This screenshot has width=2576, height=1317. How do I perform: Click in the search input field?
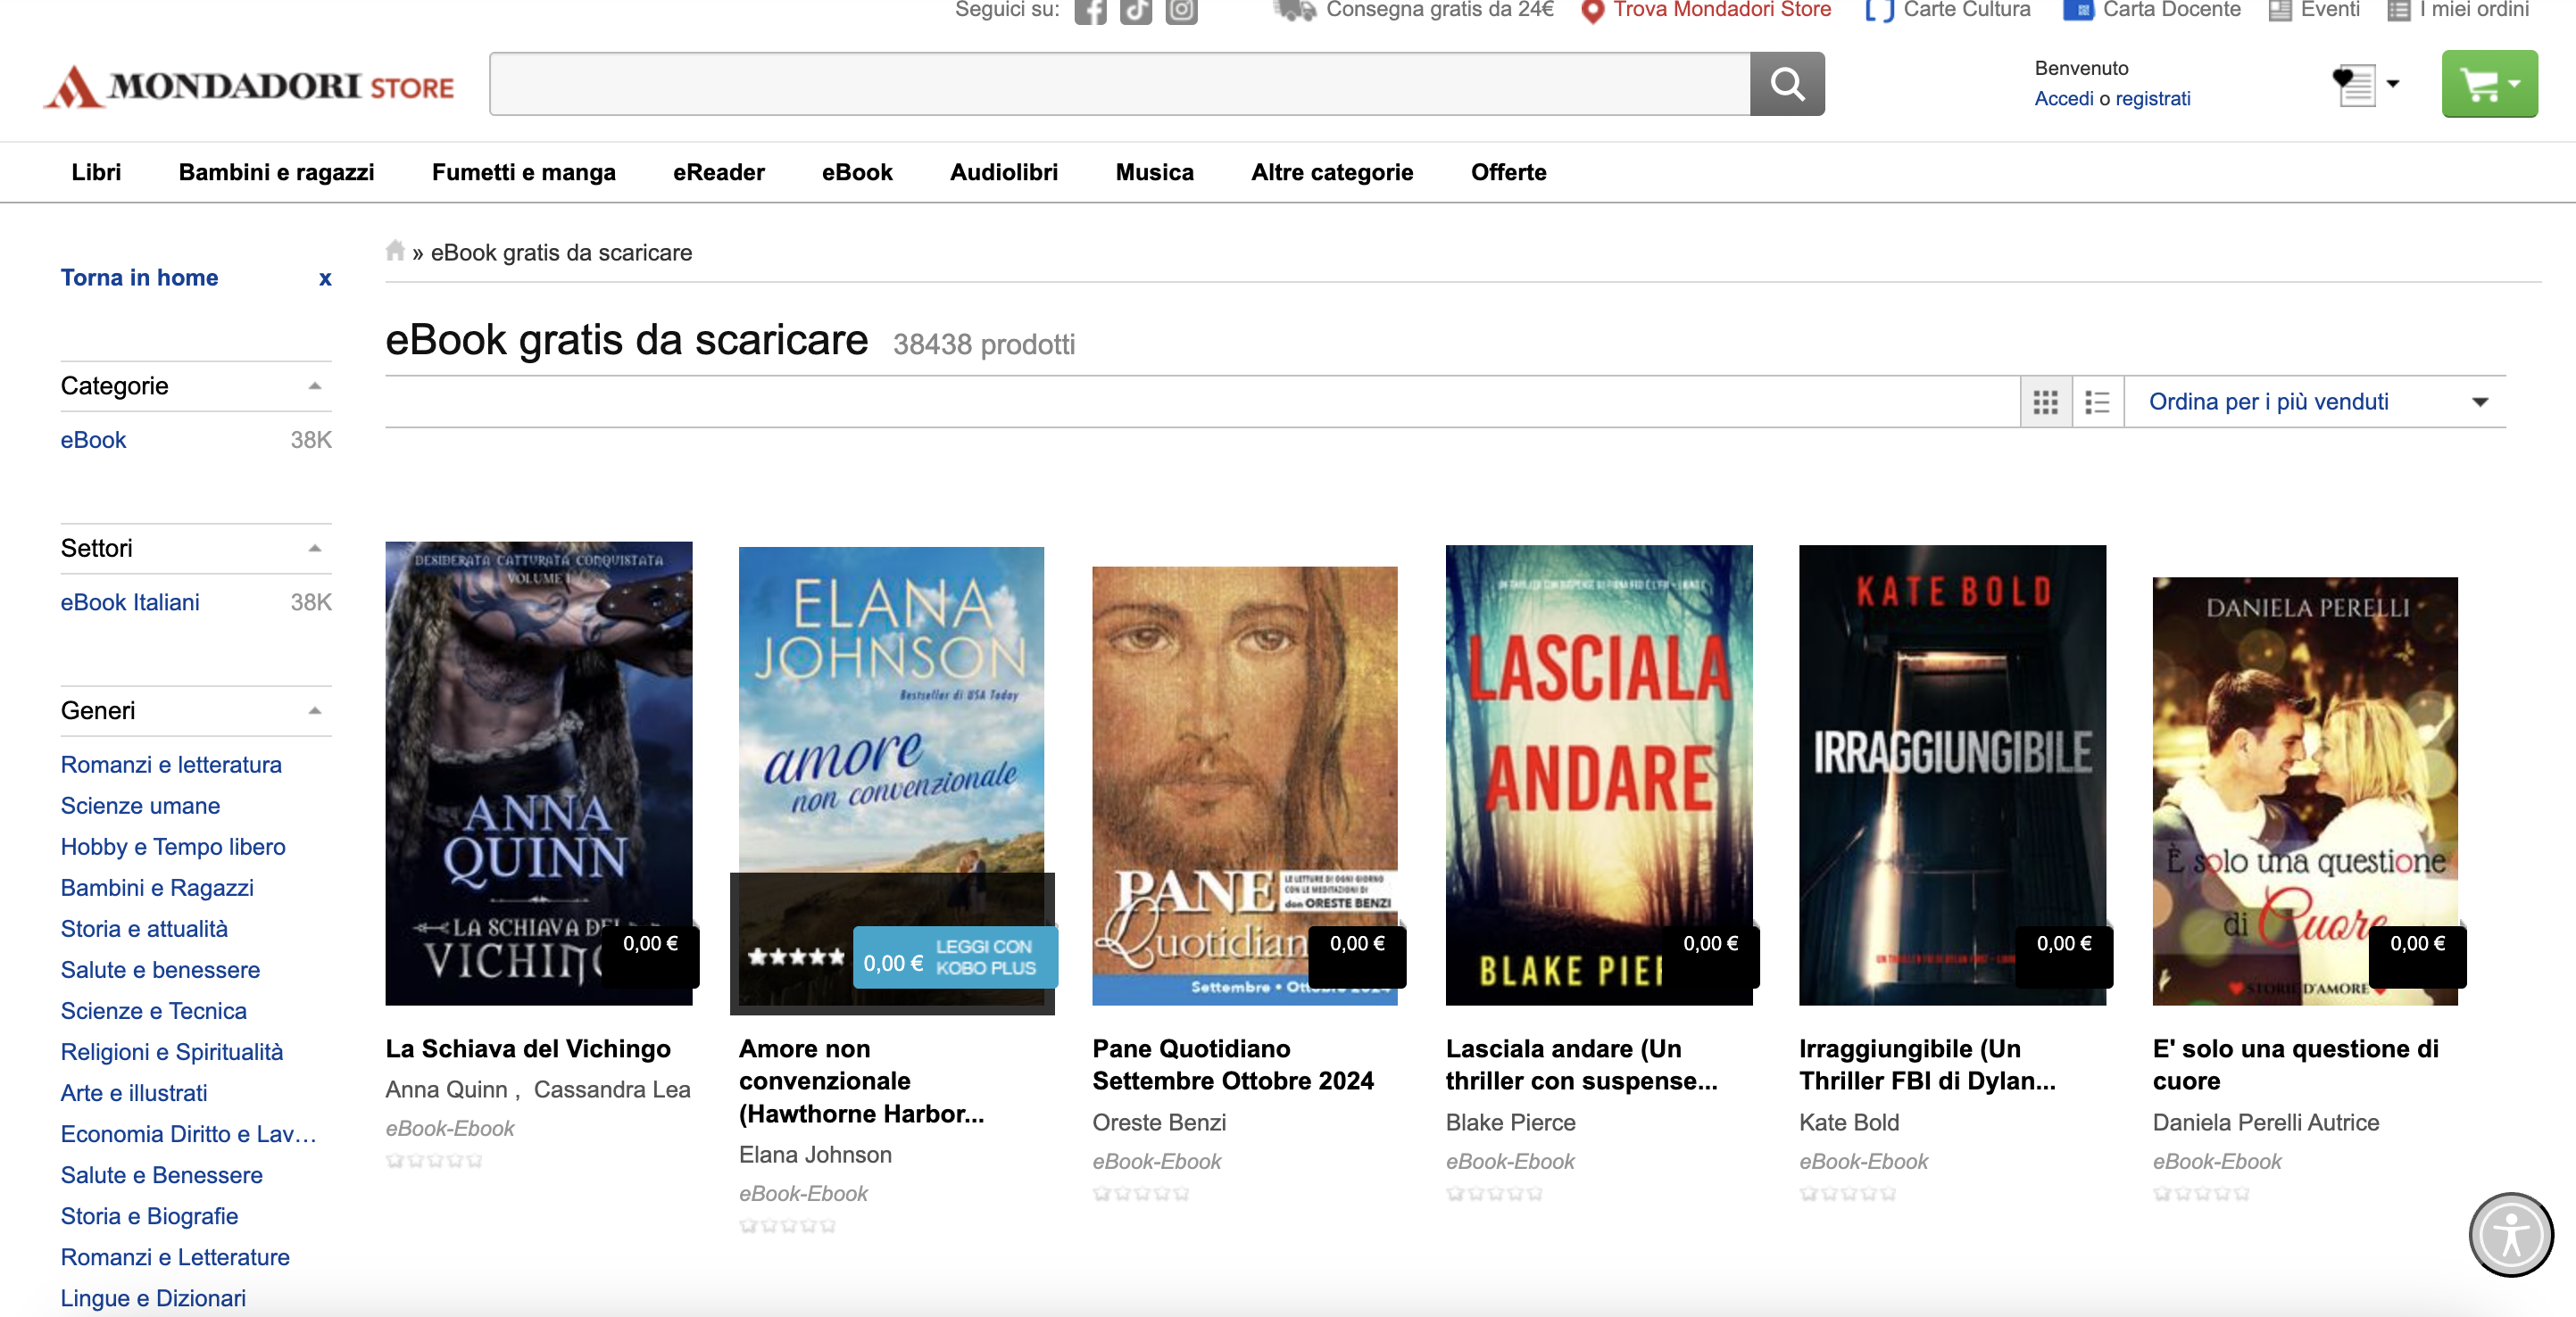pyautogui.click(x=1119, y=84)
